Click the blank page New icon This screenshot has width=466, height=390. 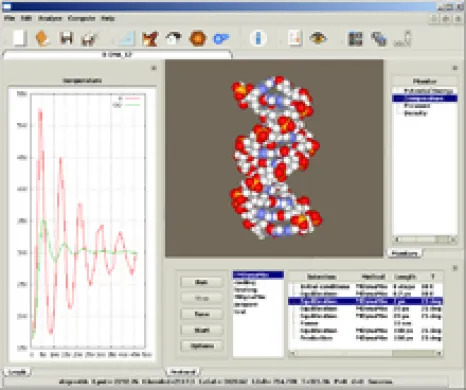20,38
